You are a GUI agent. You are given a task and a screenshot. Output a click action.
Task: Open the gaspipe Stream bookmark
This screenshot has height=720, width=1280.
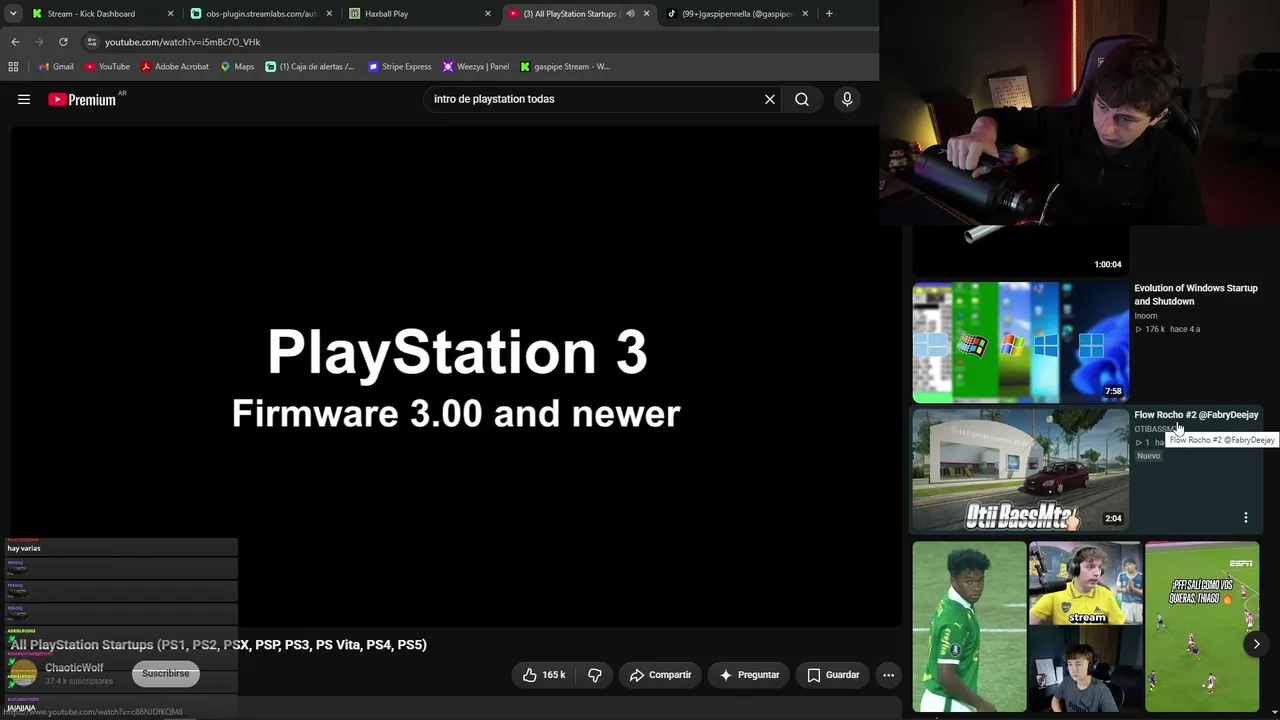point(565,67)
